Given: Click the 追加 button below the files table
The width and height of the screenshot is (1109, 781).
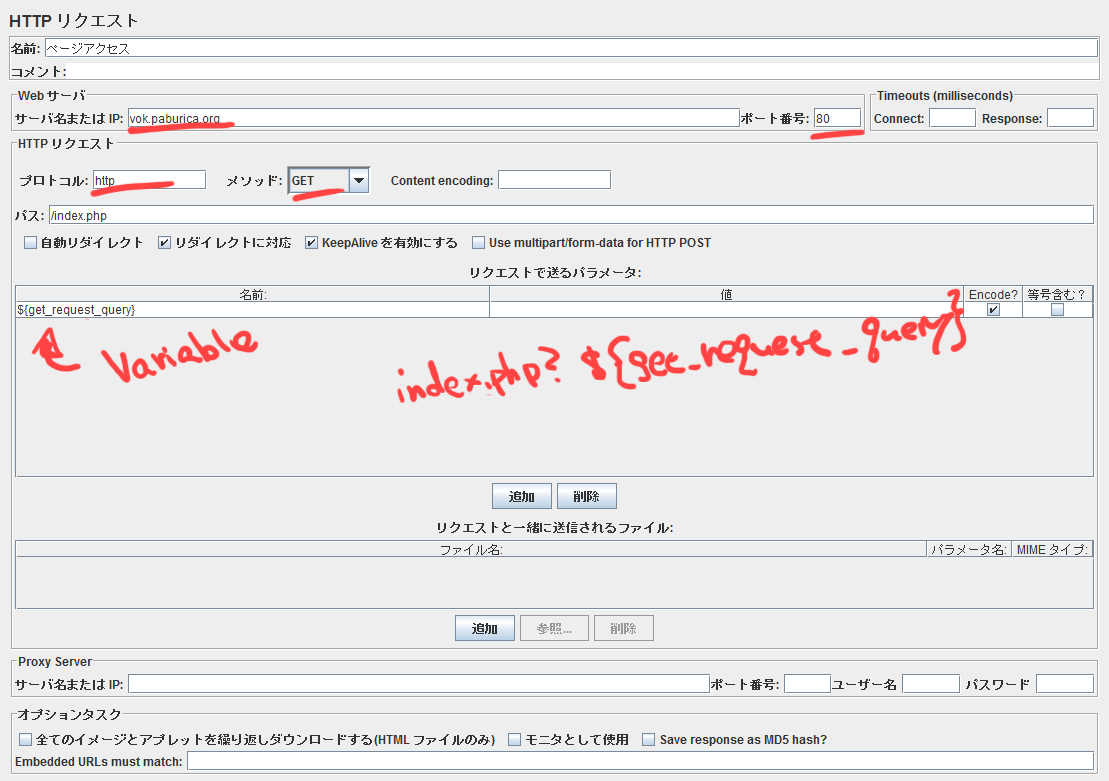Looking at the screenshot, I should pyautogui.click(x=484, y=628).
